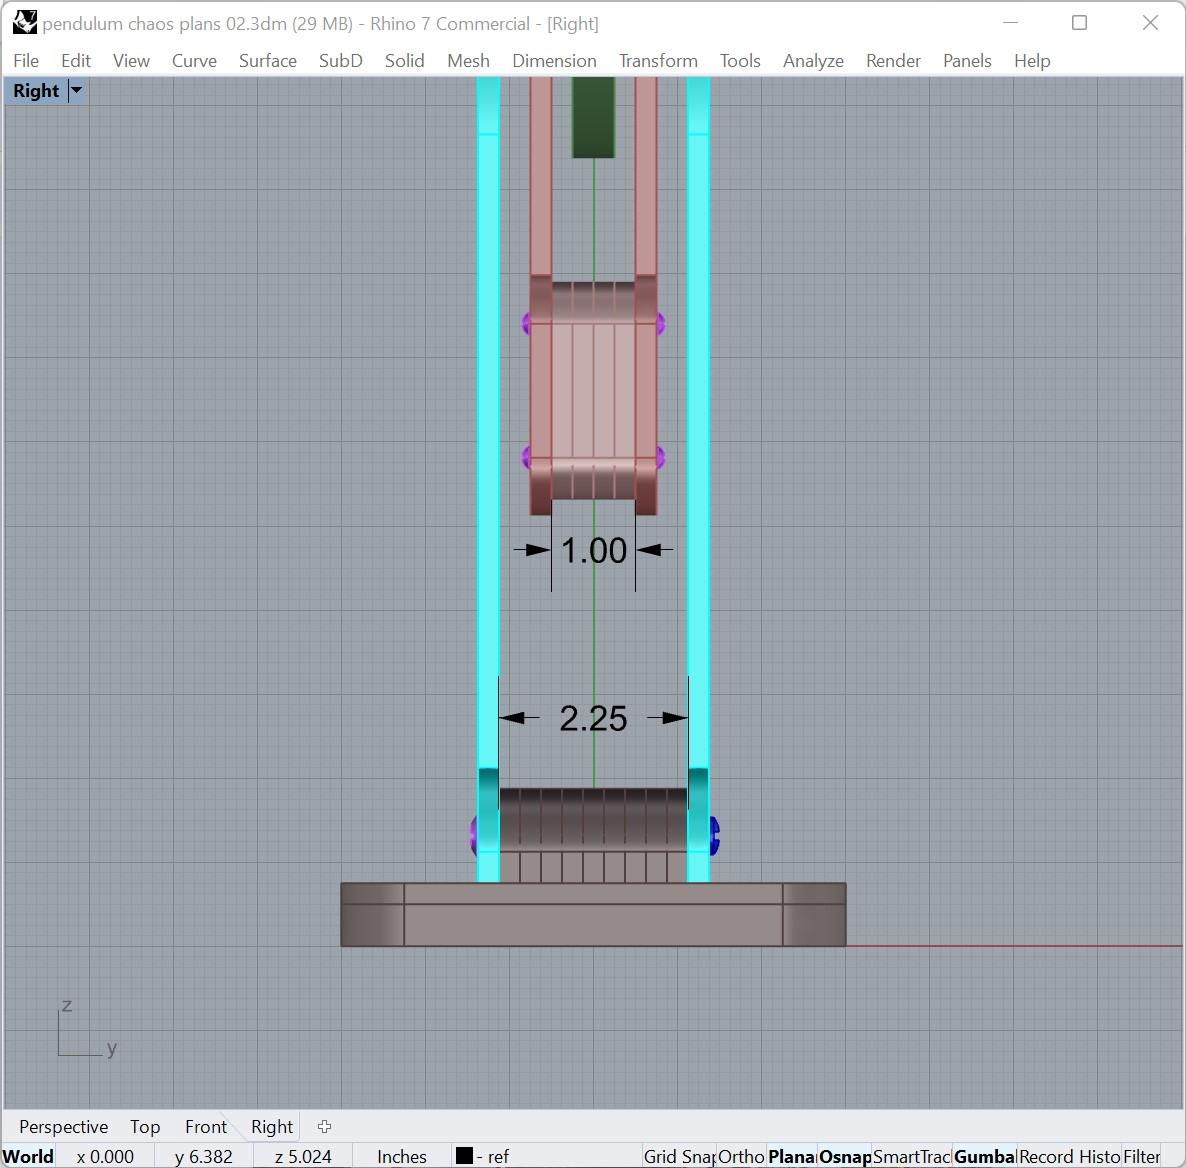Click the x 0.000 coordinate readout
Image resolution: width=1186 pixels, height=1168 pixels.
[x=105, y=1156]
